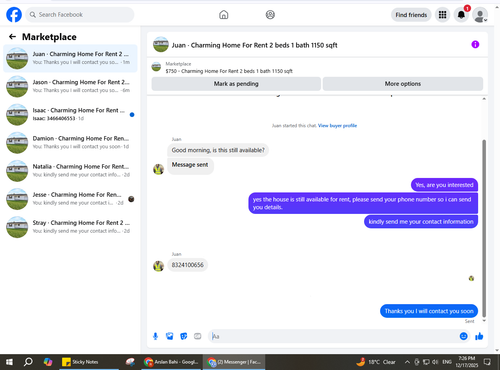Focus the Search Facebook field
The height and width of the screenshot is (370, 500).
[x=80, y=15]
